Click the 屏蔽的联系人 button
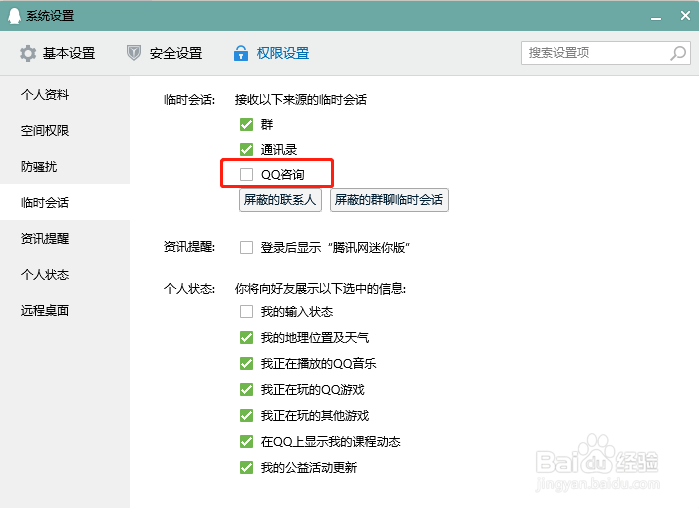Viewport: 699px width, 508px height. tap(280, 200)
